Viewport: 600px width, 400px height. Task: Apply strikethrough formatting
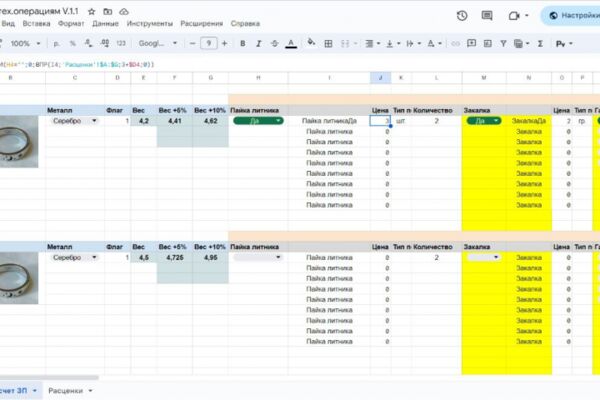[x=274, y=44]
